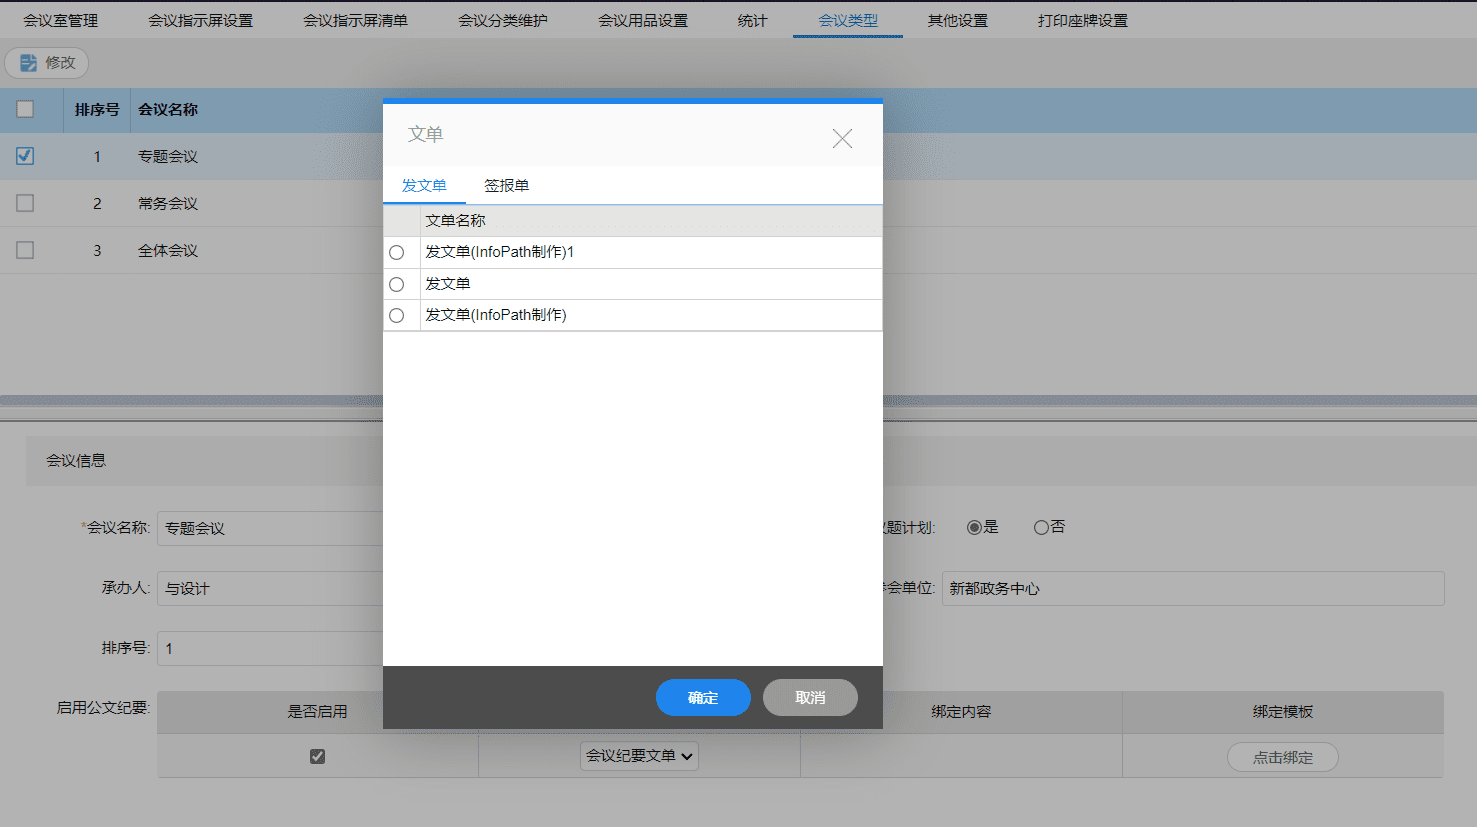Open the 统计 menu tab

tap(752, 20)
